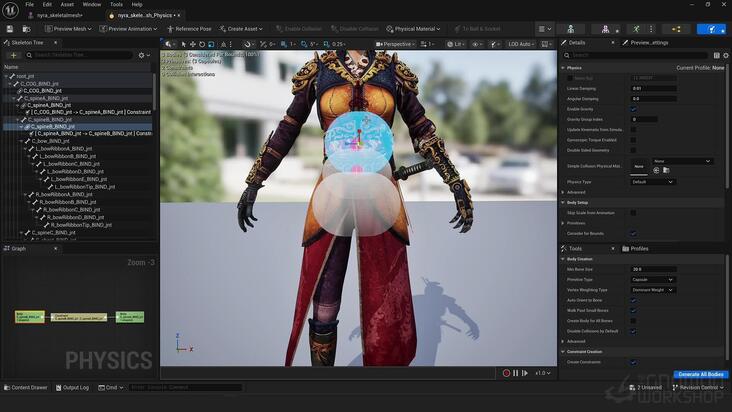732x412 pixels.
Task: Open the Physical Material dropdown
Action: coord(413,29)
